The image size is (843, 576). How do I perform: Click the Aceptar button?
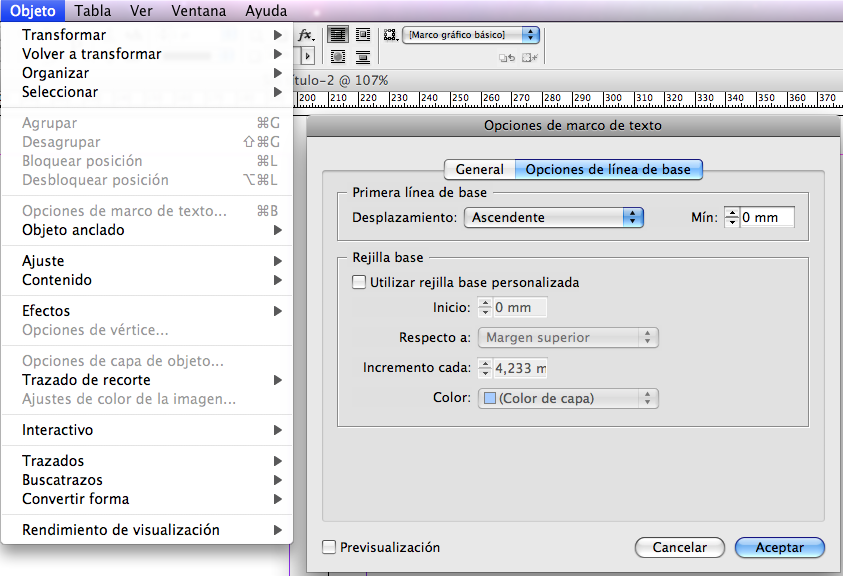point(779,547)
